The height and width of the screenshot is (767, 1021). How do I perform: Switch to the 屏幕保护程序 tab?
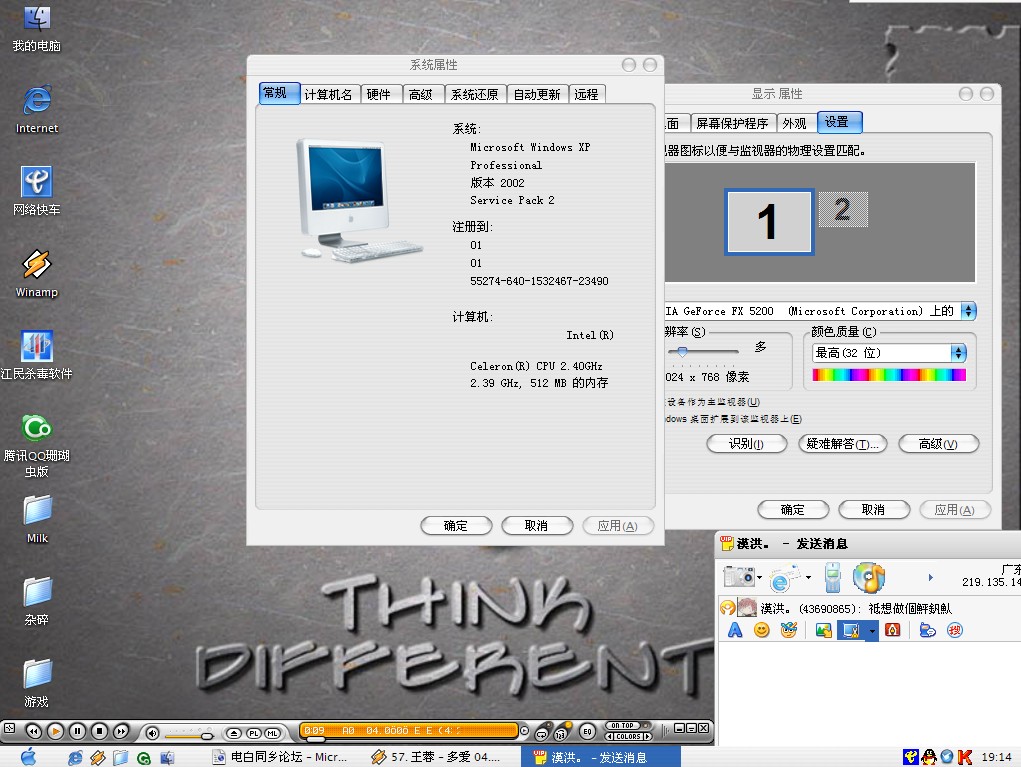click(x=732, y=123)
